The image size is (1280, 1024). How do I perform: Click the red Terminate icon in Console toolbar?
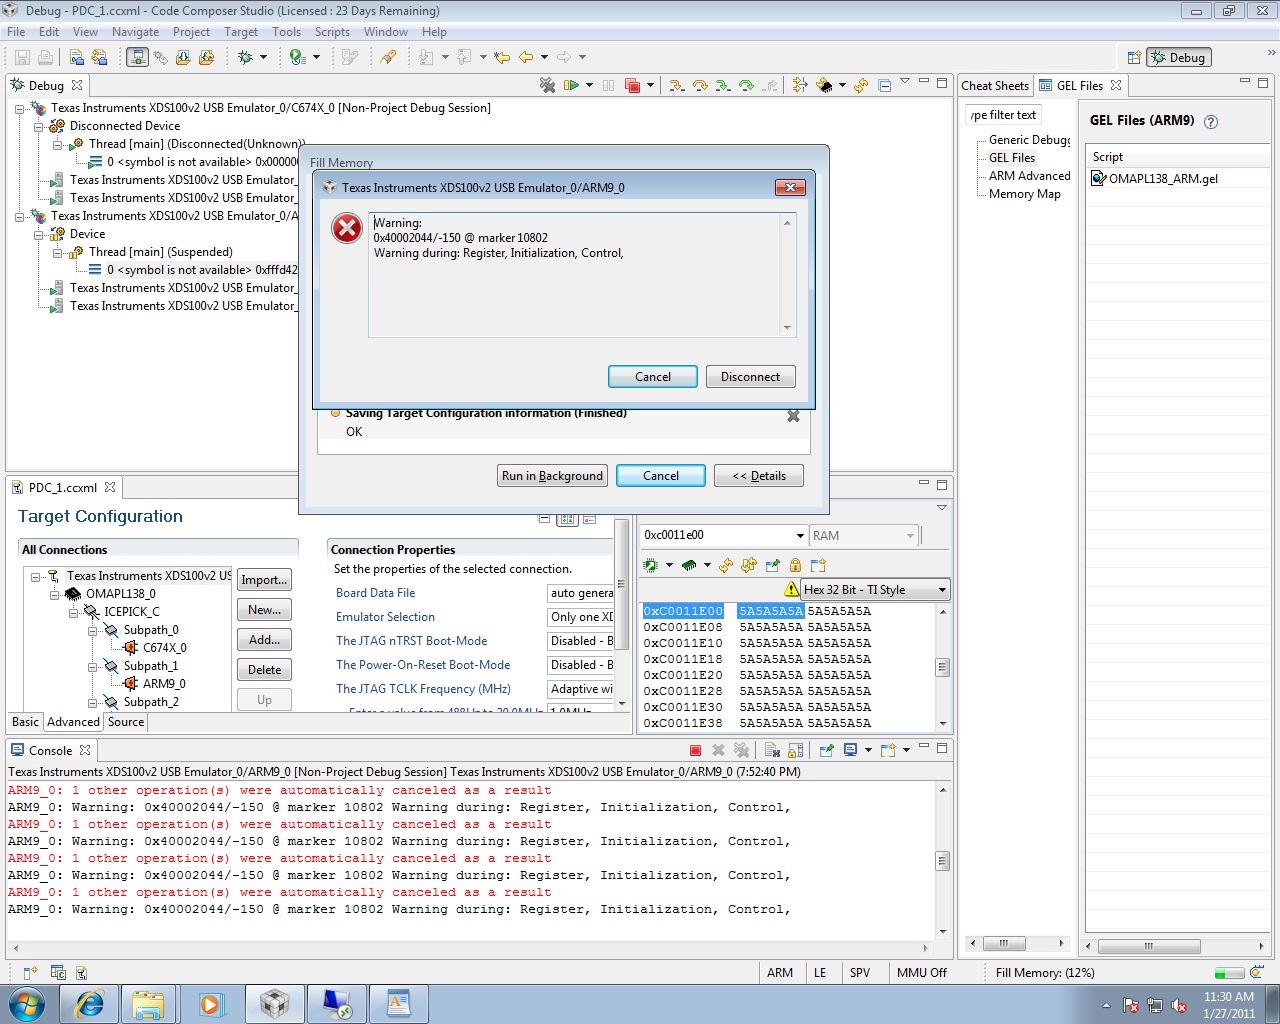point(696,750)
